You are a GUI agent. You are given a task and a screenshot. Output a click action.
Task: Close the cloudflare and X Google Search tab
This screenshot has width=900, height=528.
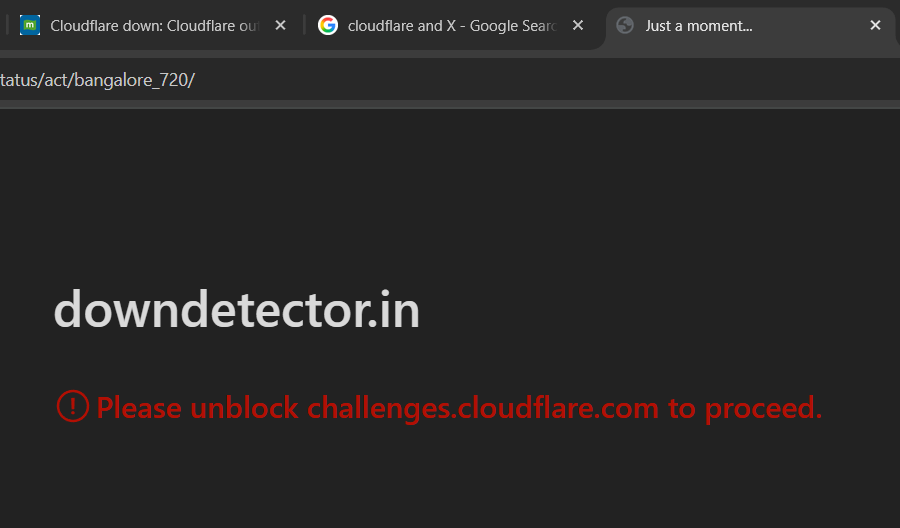tap(578, 26)
